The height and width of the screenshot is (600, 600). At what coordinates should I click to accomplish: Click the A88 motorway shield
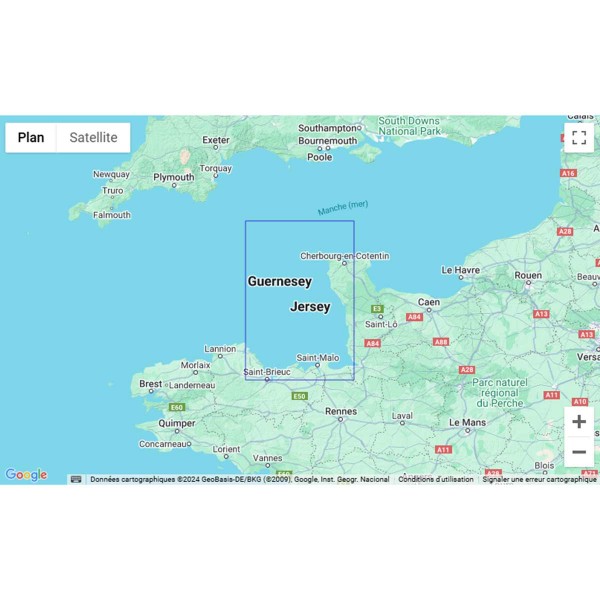click(x=441, y=342)
